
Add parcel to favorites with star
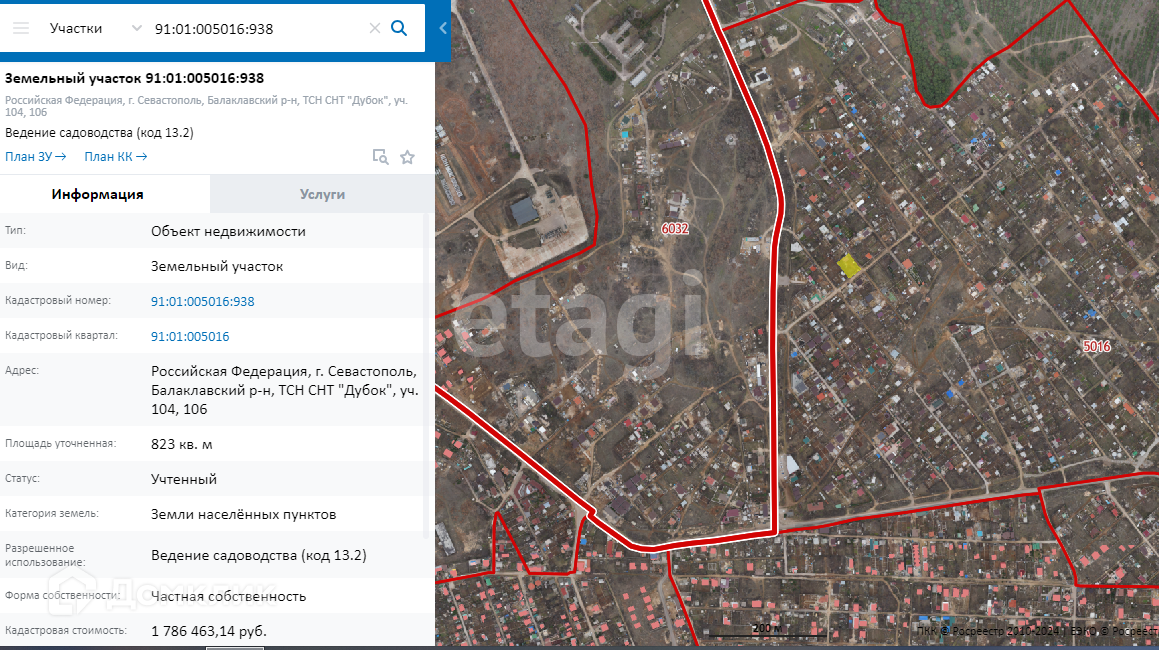coord(407,156)
